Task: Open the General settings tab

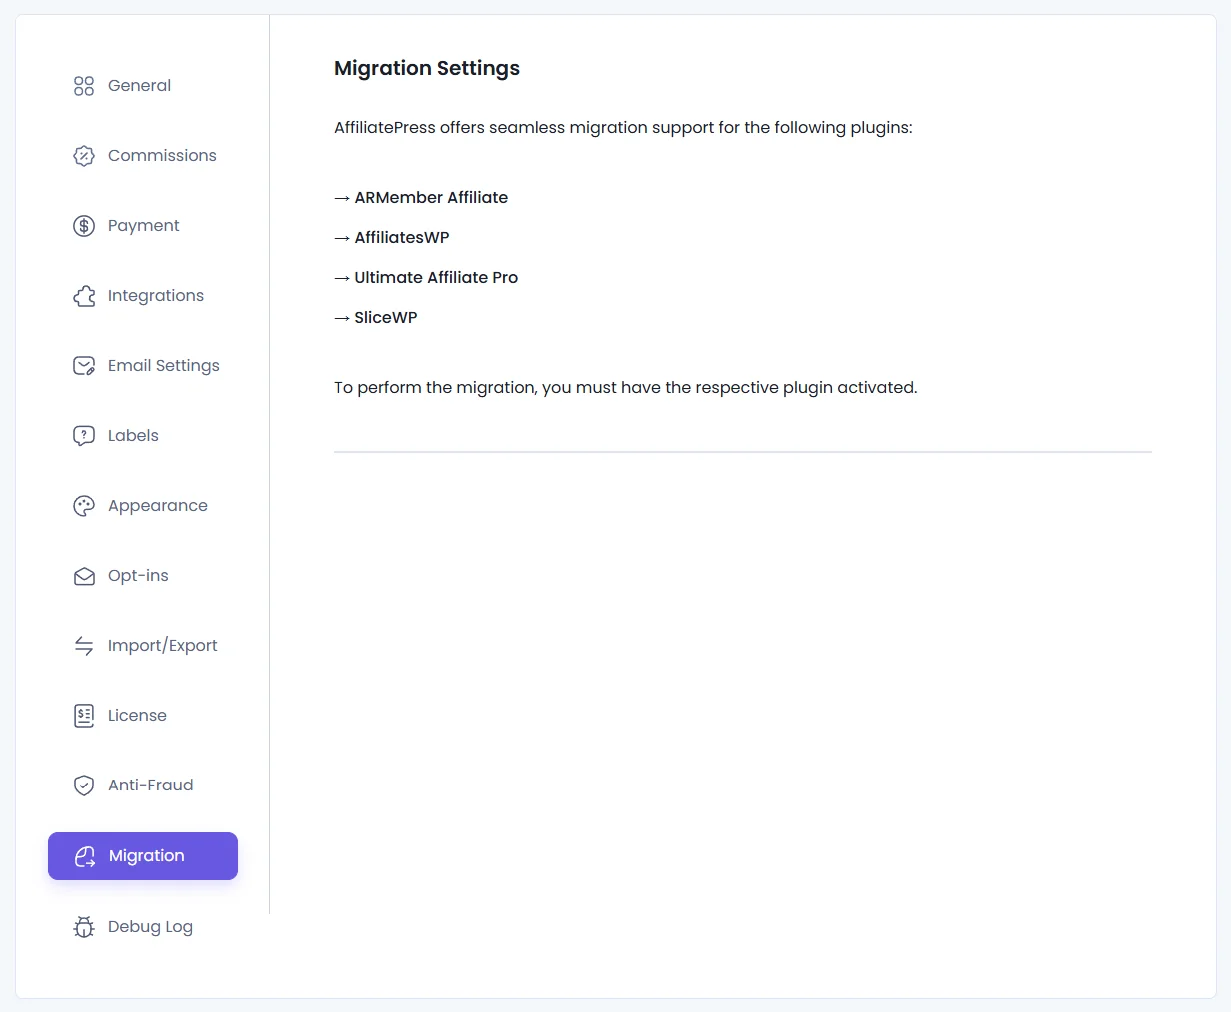Action: pyautogui.click(x=143, y=86)
